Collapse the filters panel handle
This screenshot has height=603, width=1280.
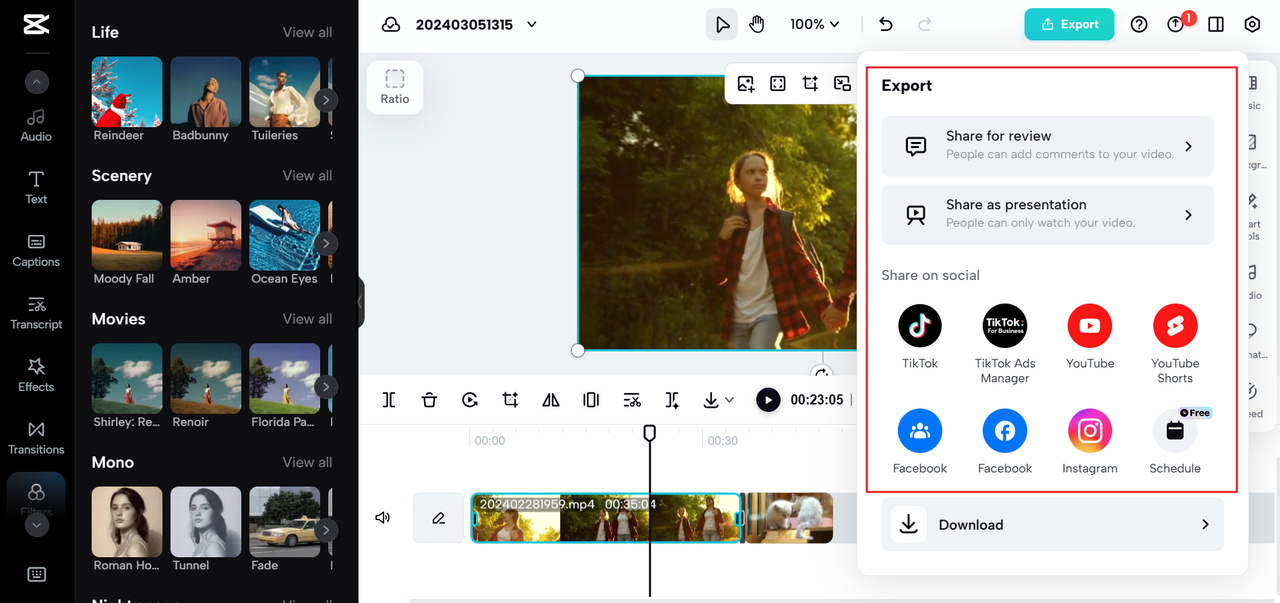click(x=360, y=302)
